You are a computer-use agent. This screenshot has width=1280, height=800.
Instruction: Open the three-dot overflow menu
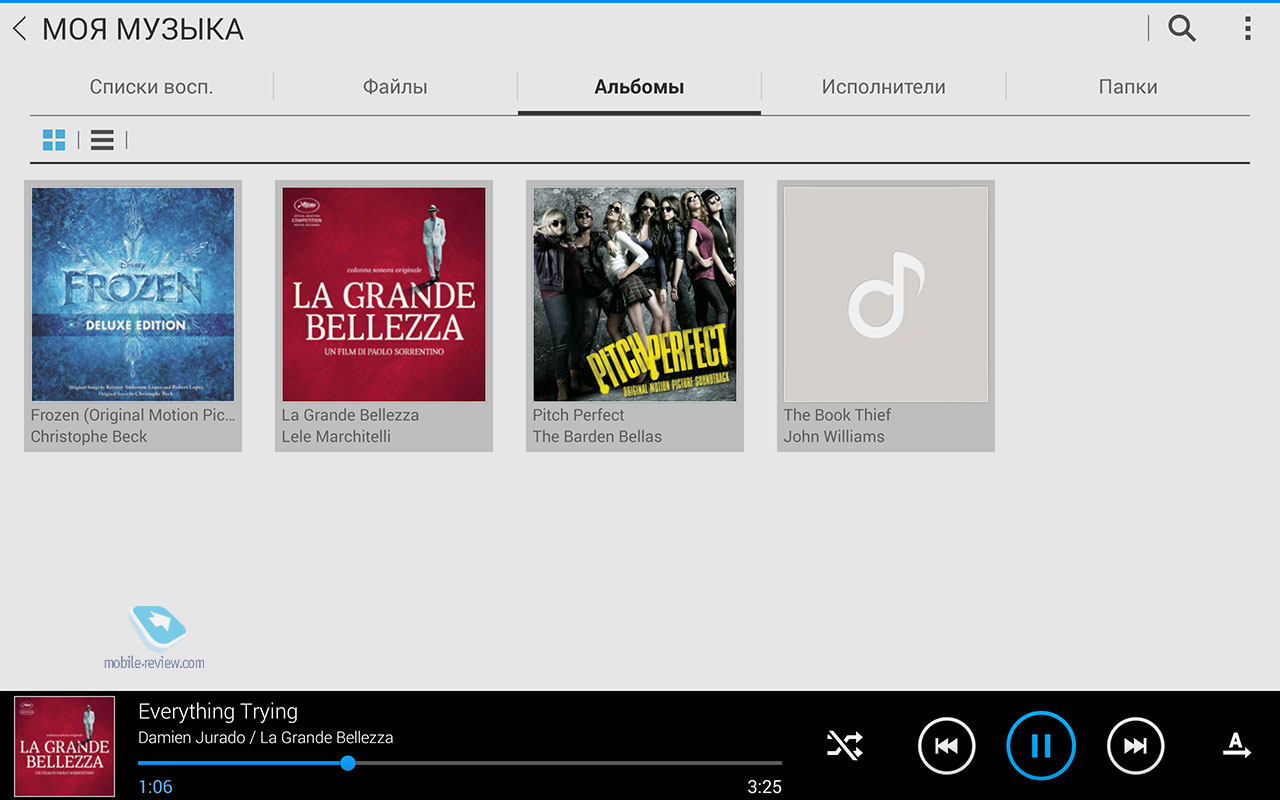pyautogui.click(x=1247, y=28)
